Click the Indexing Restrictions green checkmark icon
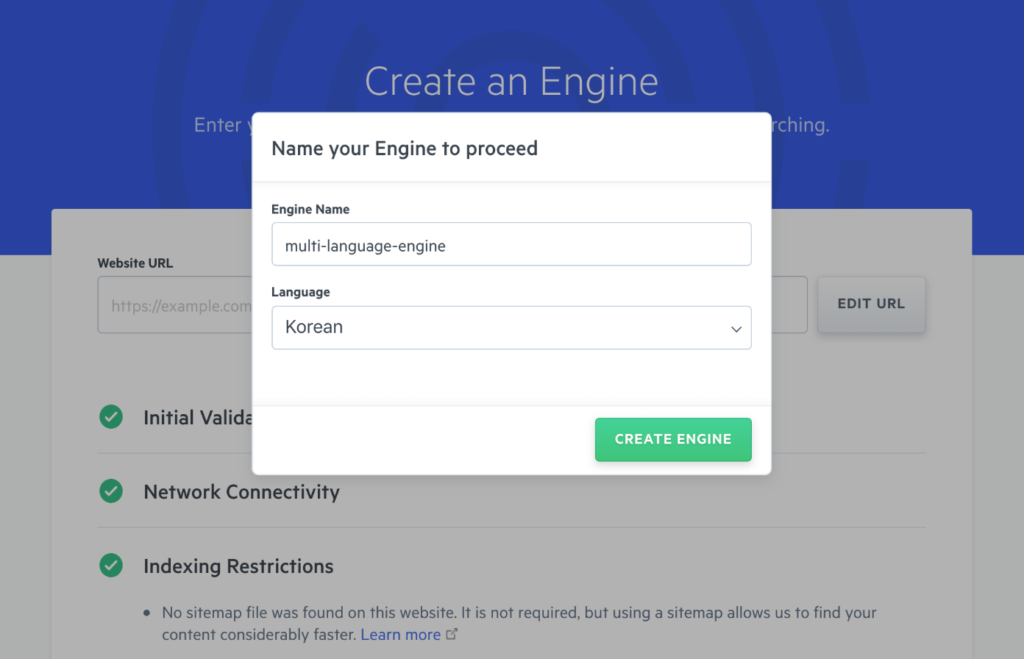Image resolution: width=1024 pixels, height=659 pixels. tap(111, 565)
